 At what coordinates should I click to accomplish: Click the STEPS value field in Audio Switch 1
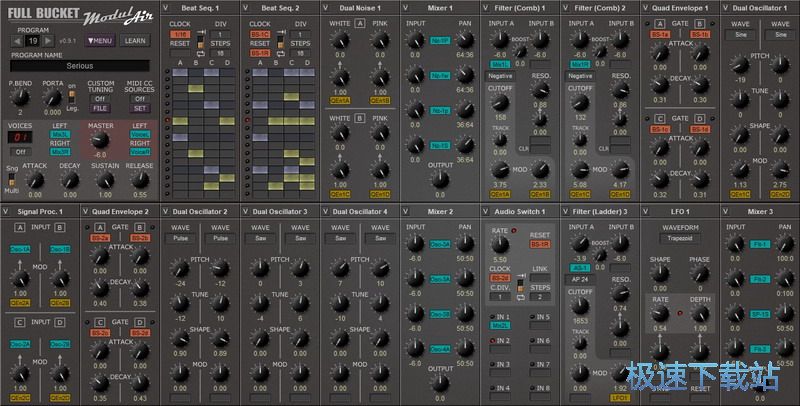[x=540, y=297]
